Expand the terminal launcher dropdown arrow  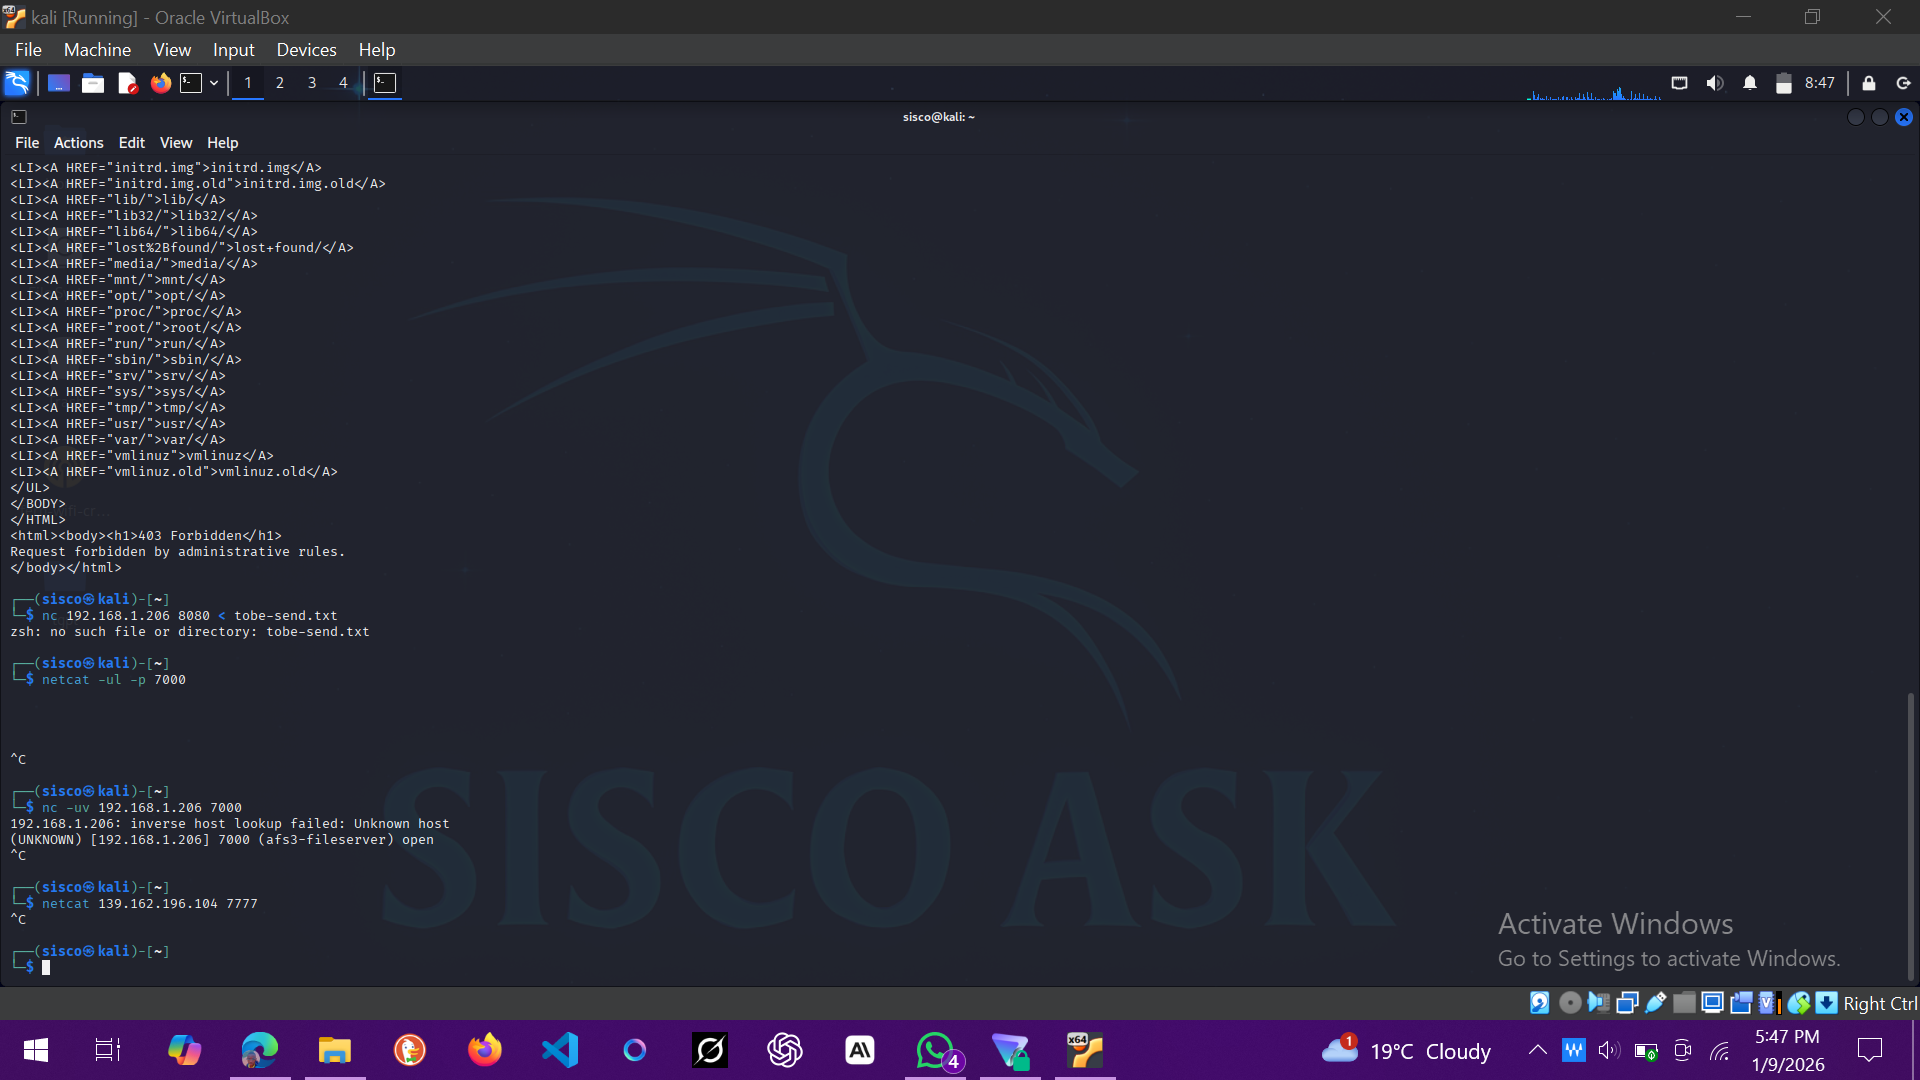click(214, 83)
